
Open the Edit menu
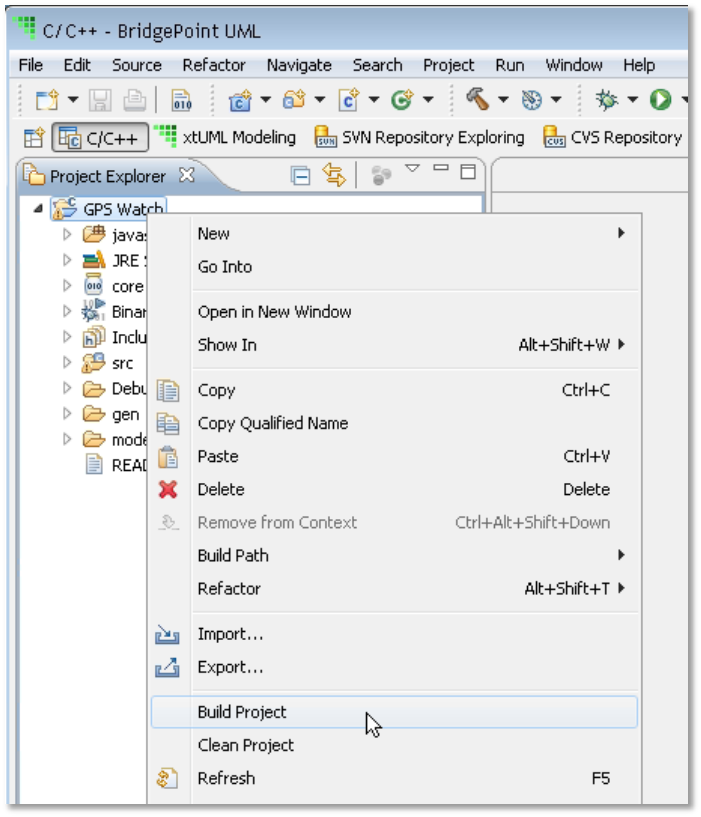pos(77,65)
